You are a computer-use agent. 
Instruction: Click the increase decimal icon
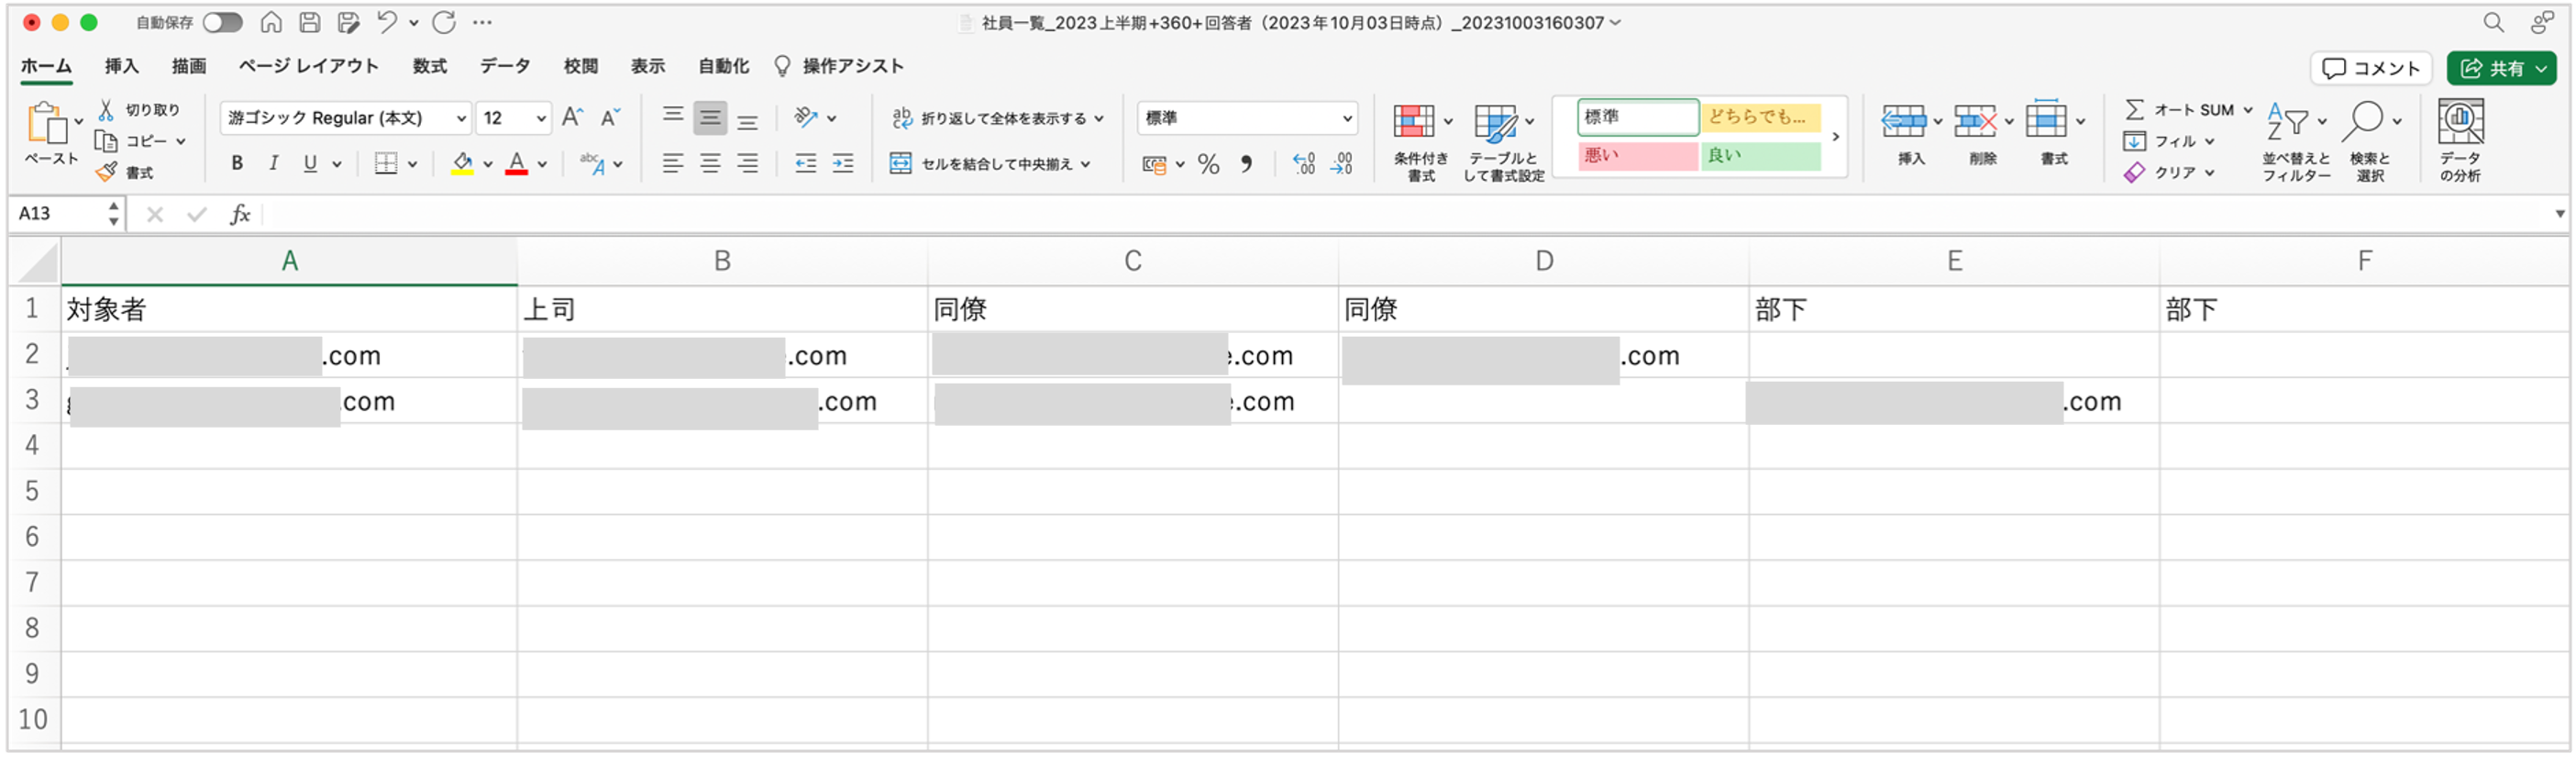(x=1303, y=164)
